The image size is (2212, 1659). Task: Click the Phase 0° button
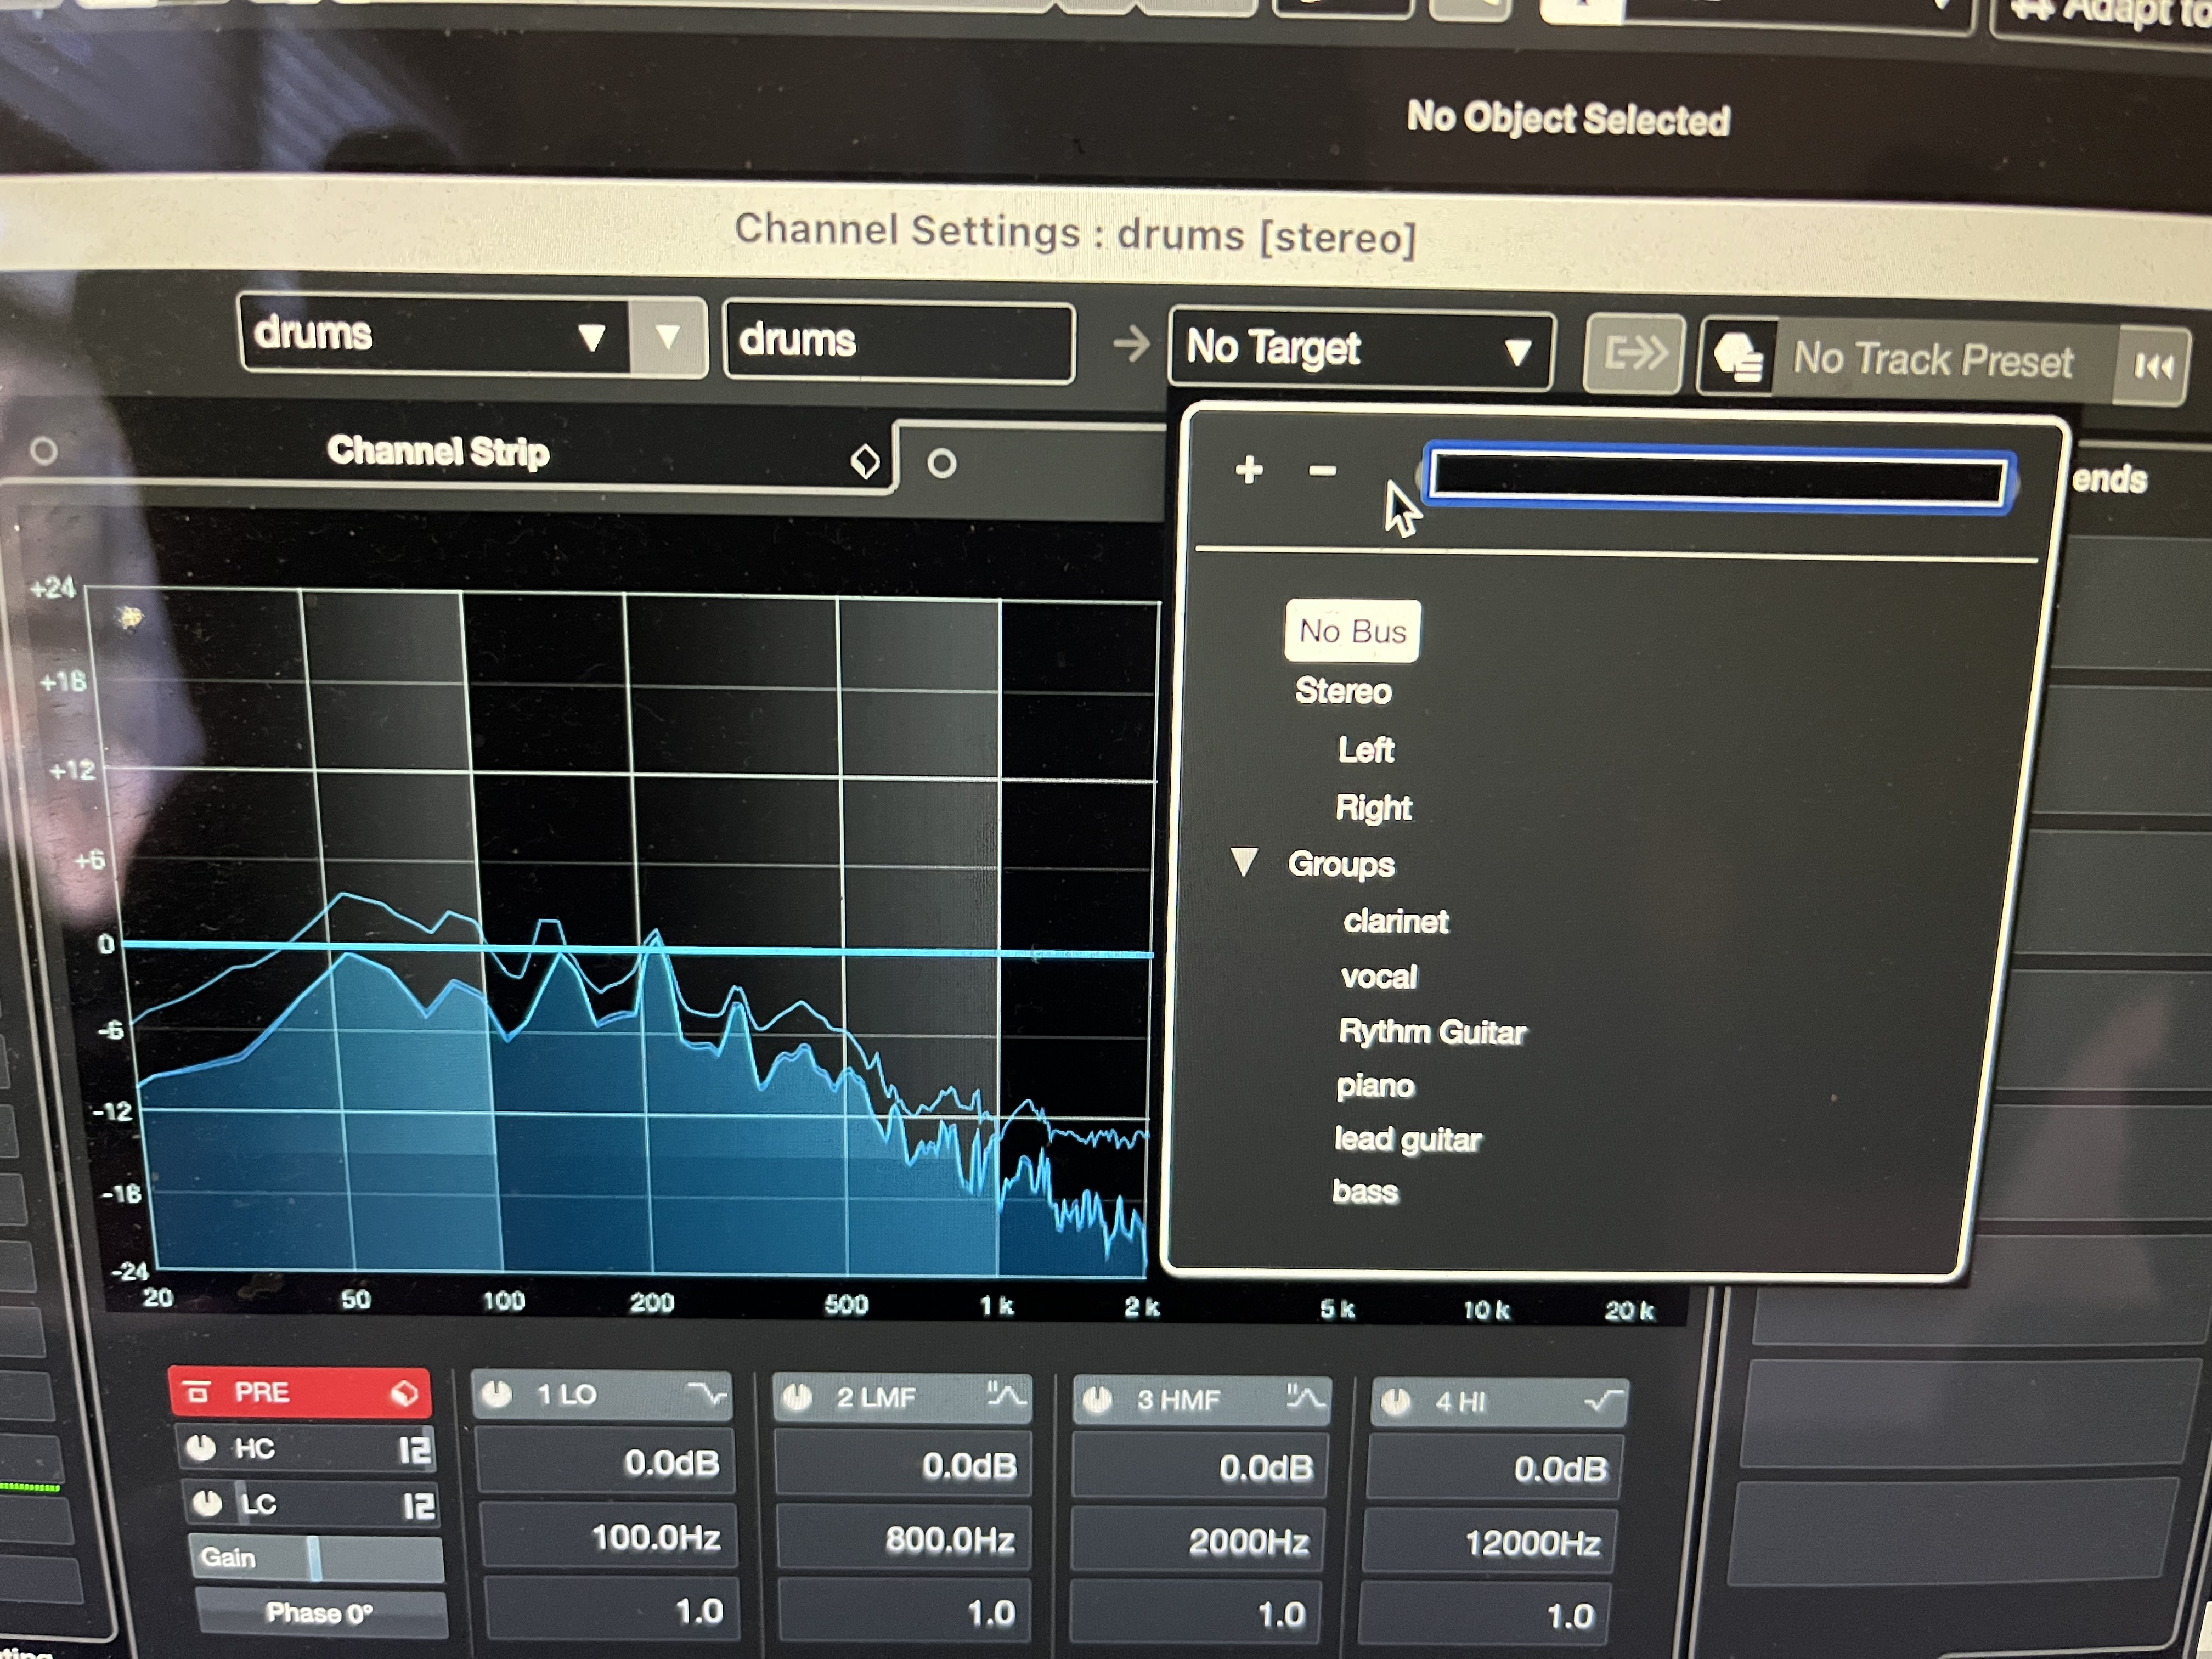tap(320, 1612)
